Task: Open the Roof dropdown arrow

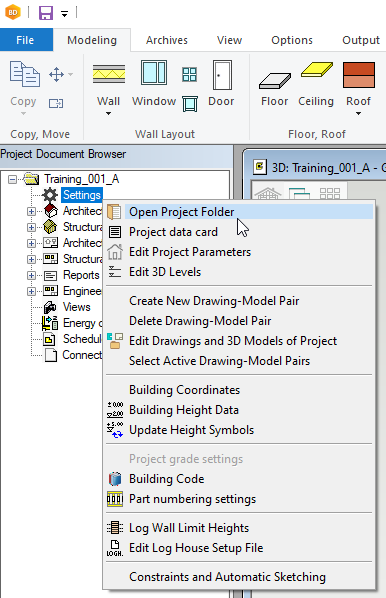Action: (358, 113)
